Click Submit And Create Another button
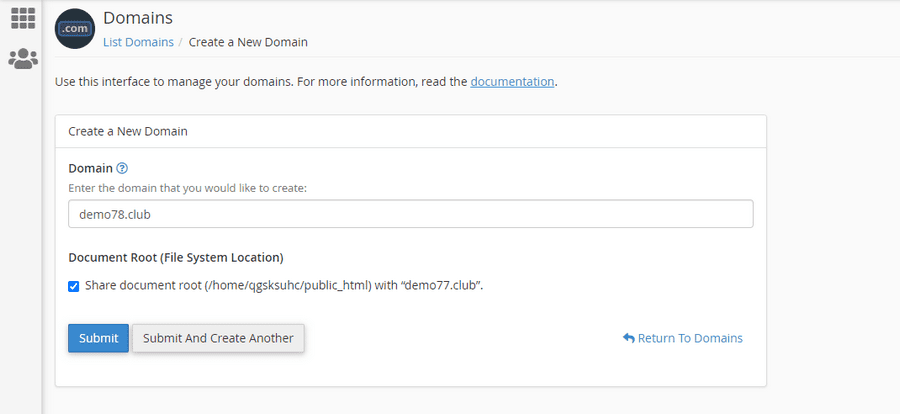The width and height of the screenshot is (900, 414). click(218, 338)
